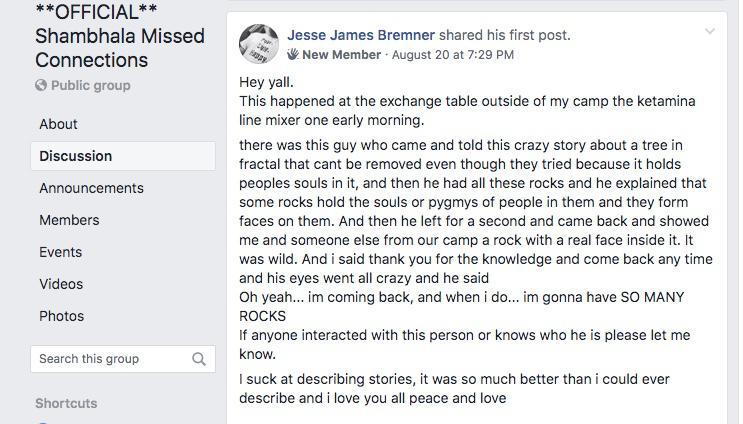Click the globe icon beside Public group
Screen dimensions: 743x424
point(41,86)
